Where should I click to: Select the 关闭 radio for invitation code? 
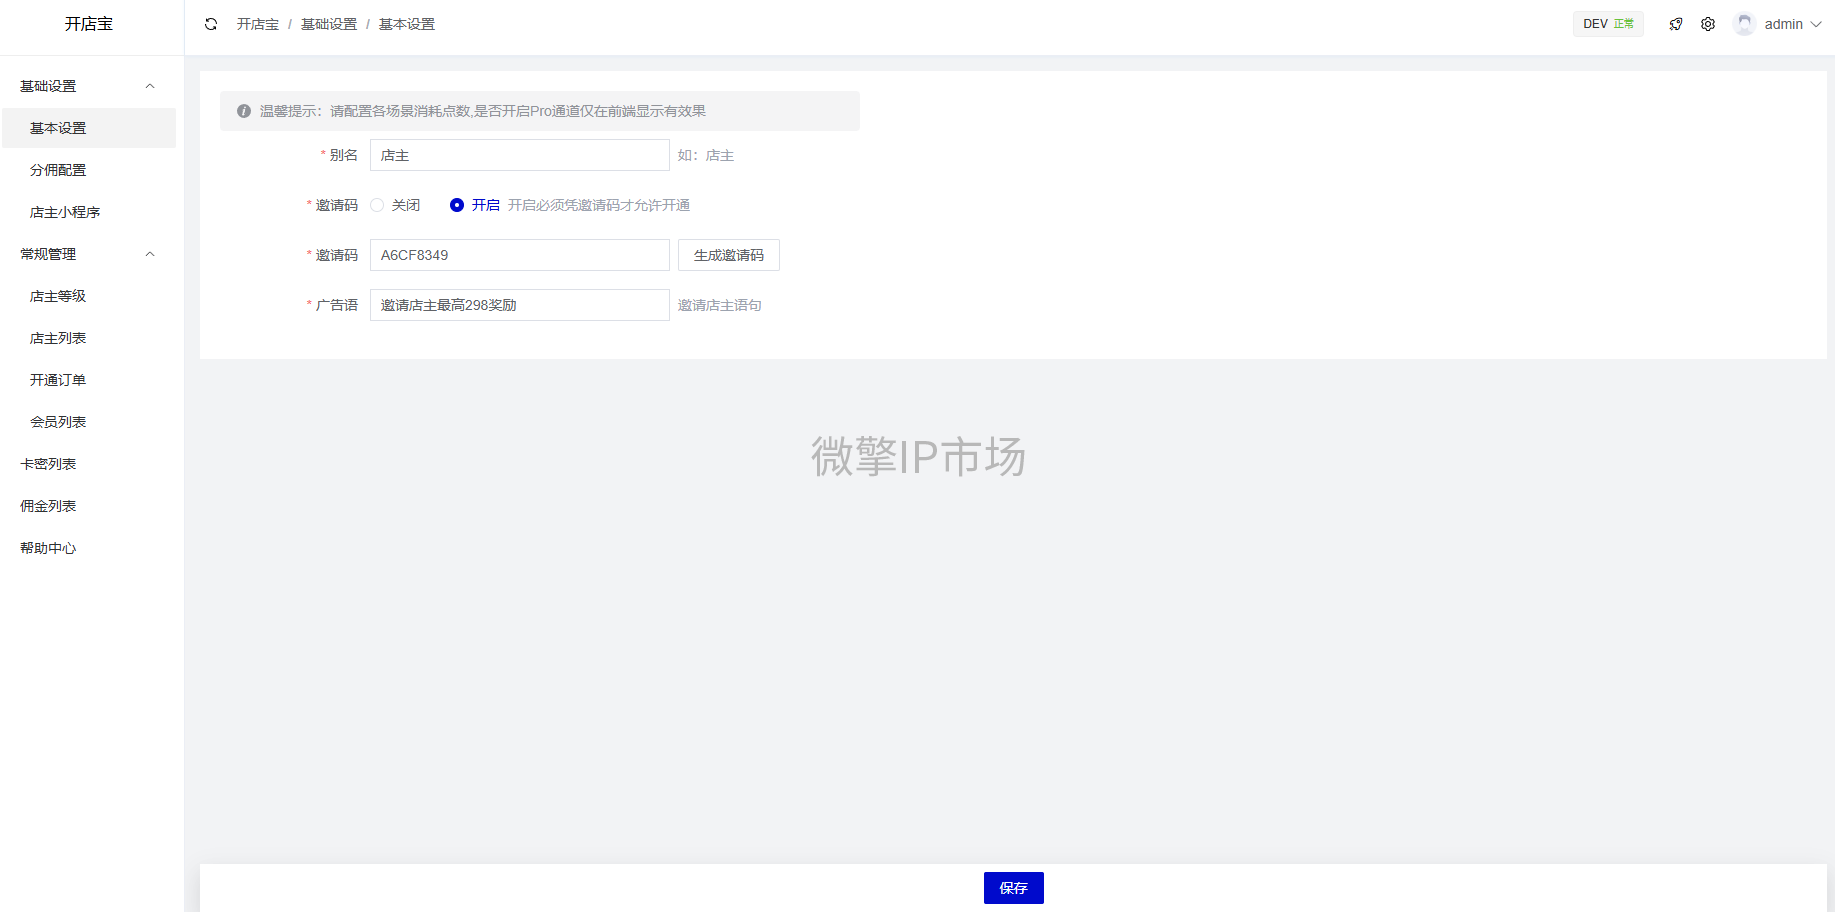pyautogui.click(x=377, y=205)
